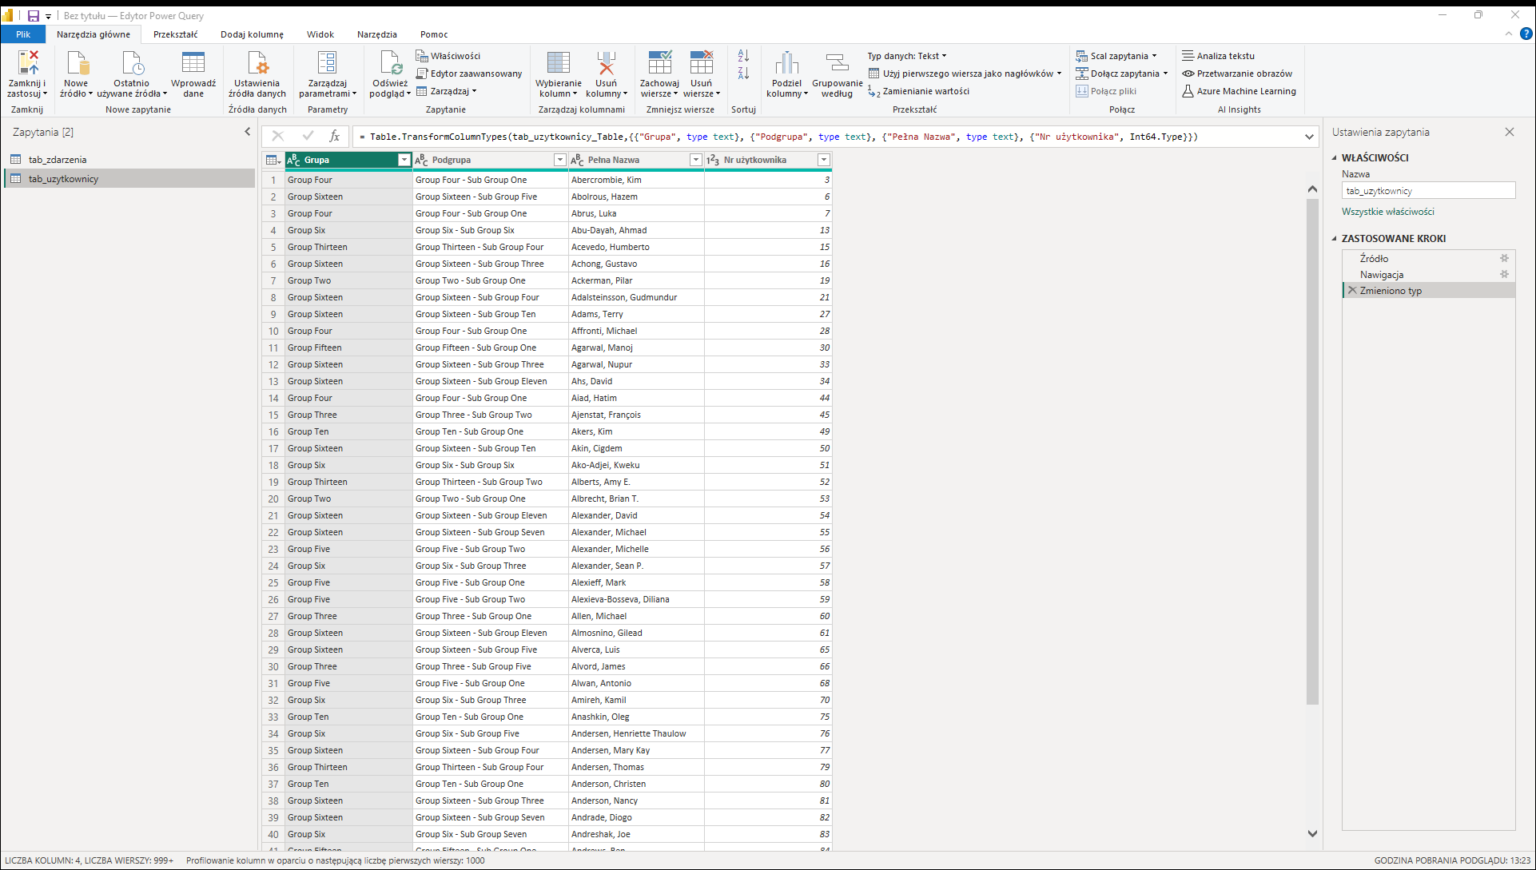Viewport: 1536px width, 870px height.
Task: Open Azure Machine Learning tool
Action: coord(1240,91)
